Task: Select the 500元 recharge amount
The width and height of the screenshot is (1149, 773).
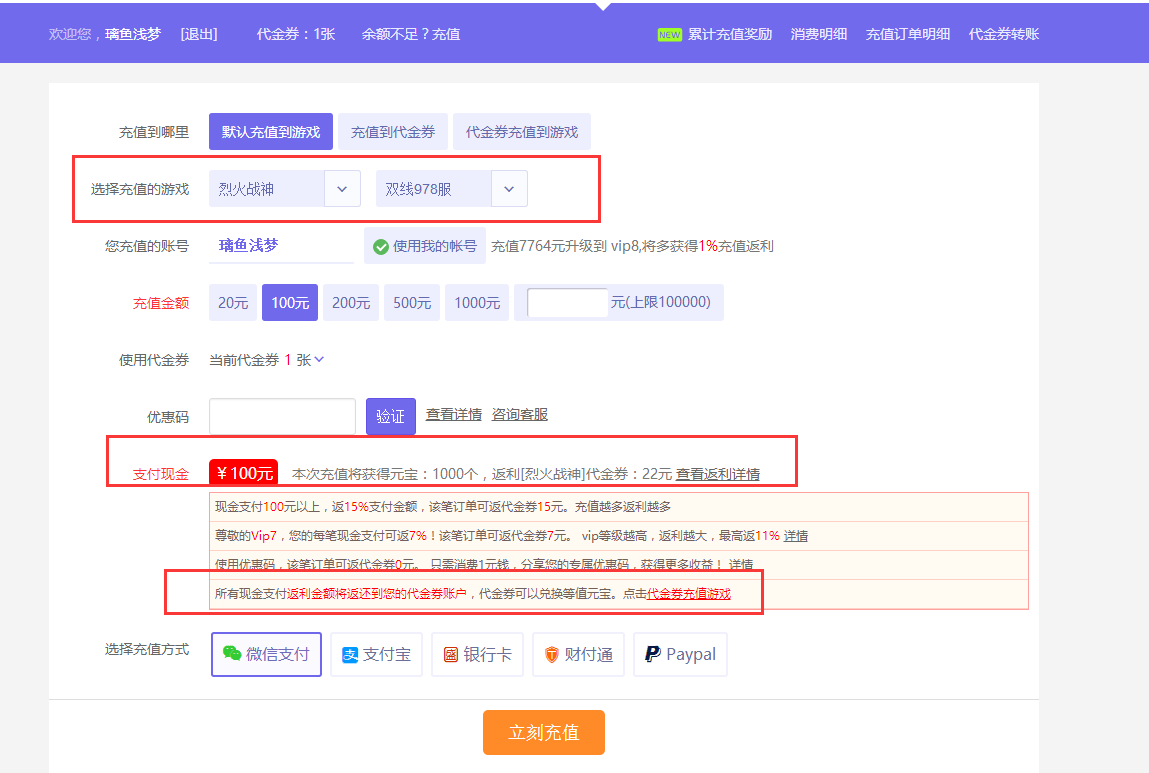Action: [411, 302]
